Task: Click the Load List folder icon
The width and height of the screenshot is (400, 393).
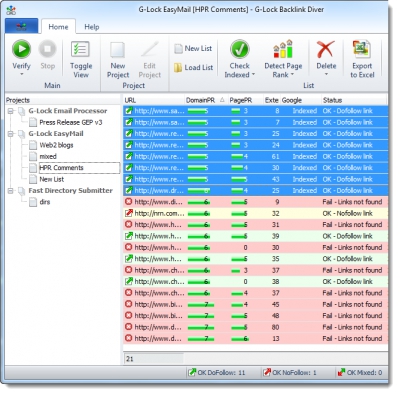Action: (178, 68)
